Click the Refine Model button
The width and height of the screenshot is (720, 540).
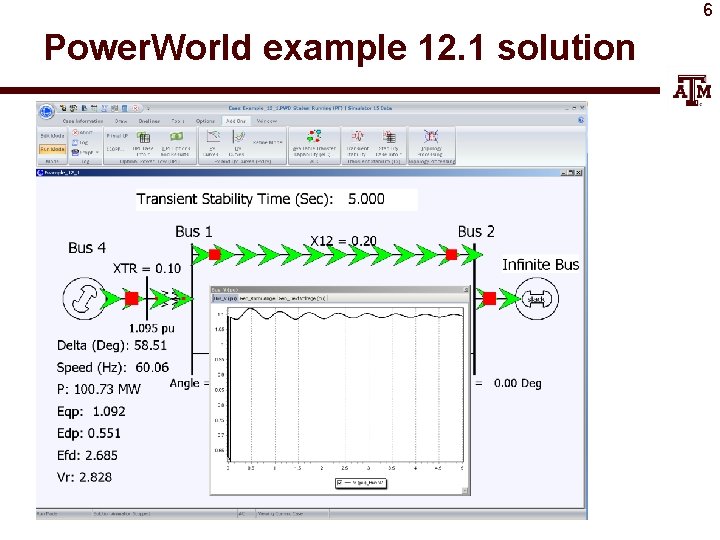[x=267, y=143]
